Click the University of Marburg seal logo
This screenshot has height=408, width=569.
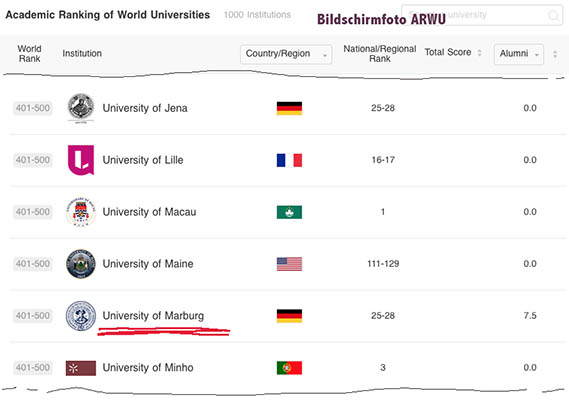[x=81, y=316]
